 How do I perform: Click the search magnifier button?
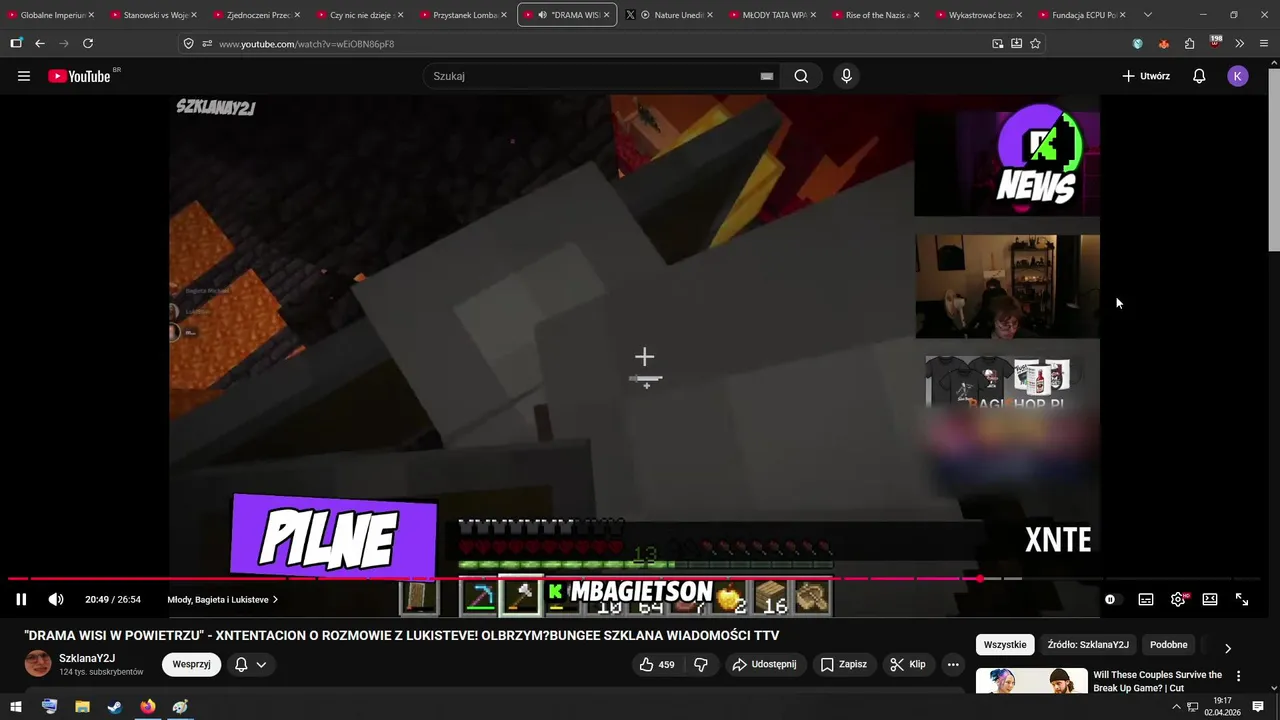(x=801, y=76)
